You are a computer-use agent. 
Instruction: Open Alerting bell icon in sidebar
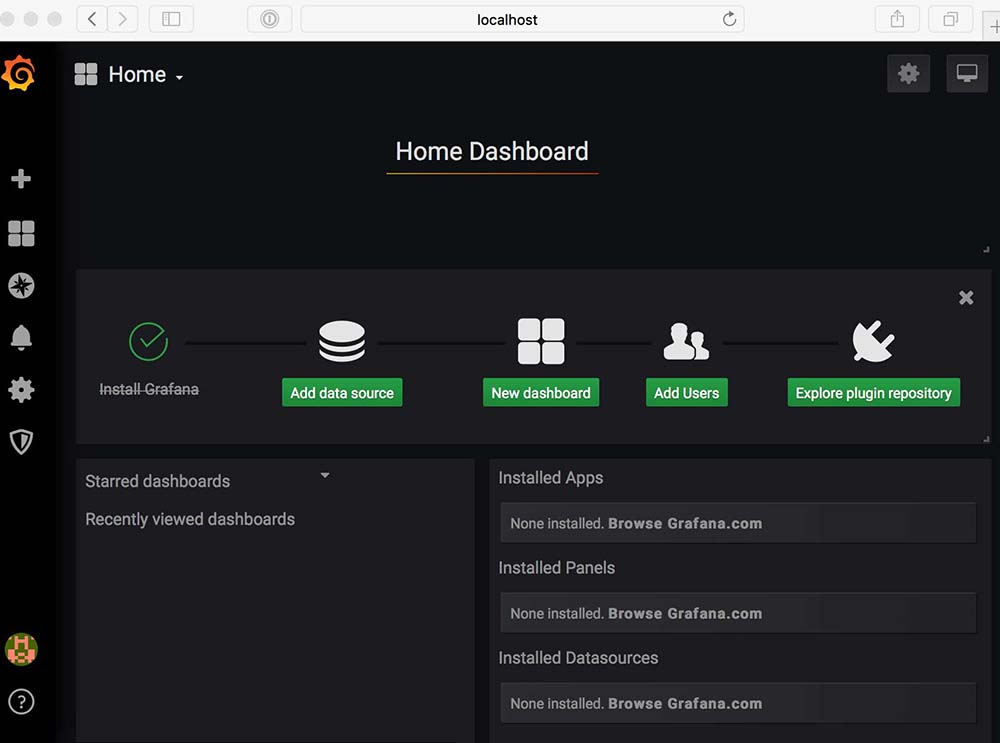point(21,338)
